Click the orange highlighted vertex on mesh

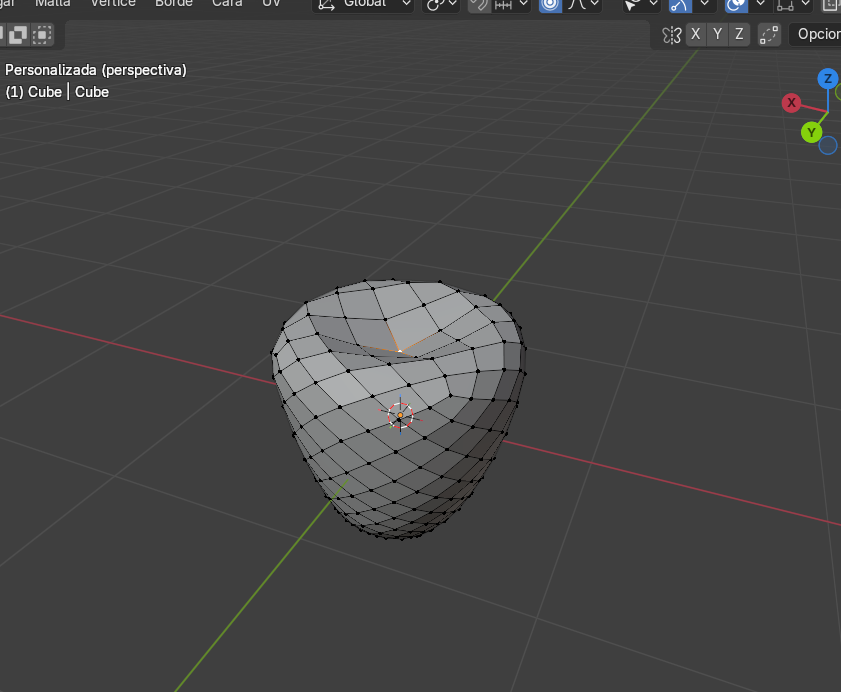pyautogui.click(x=398, y=350)
